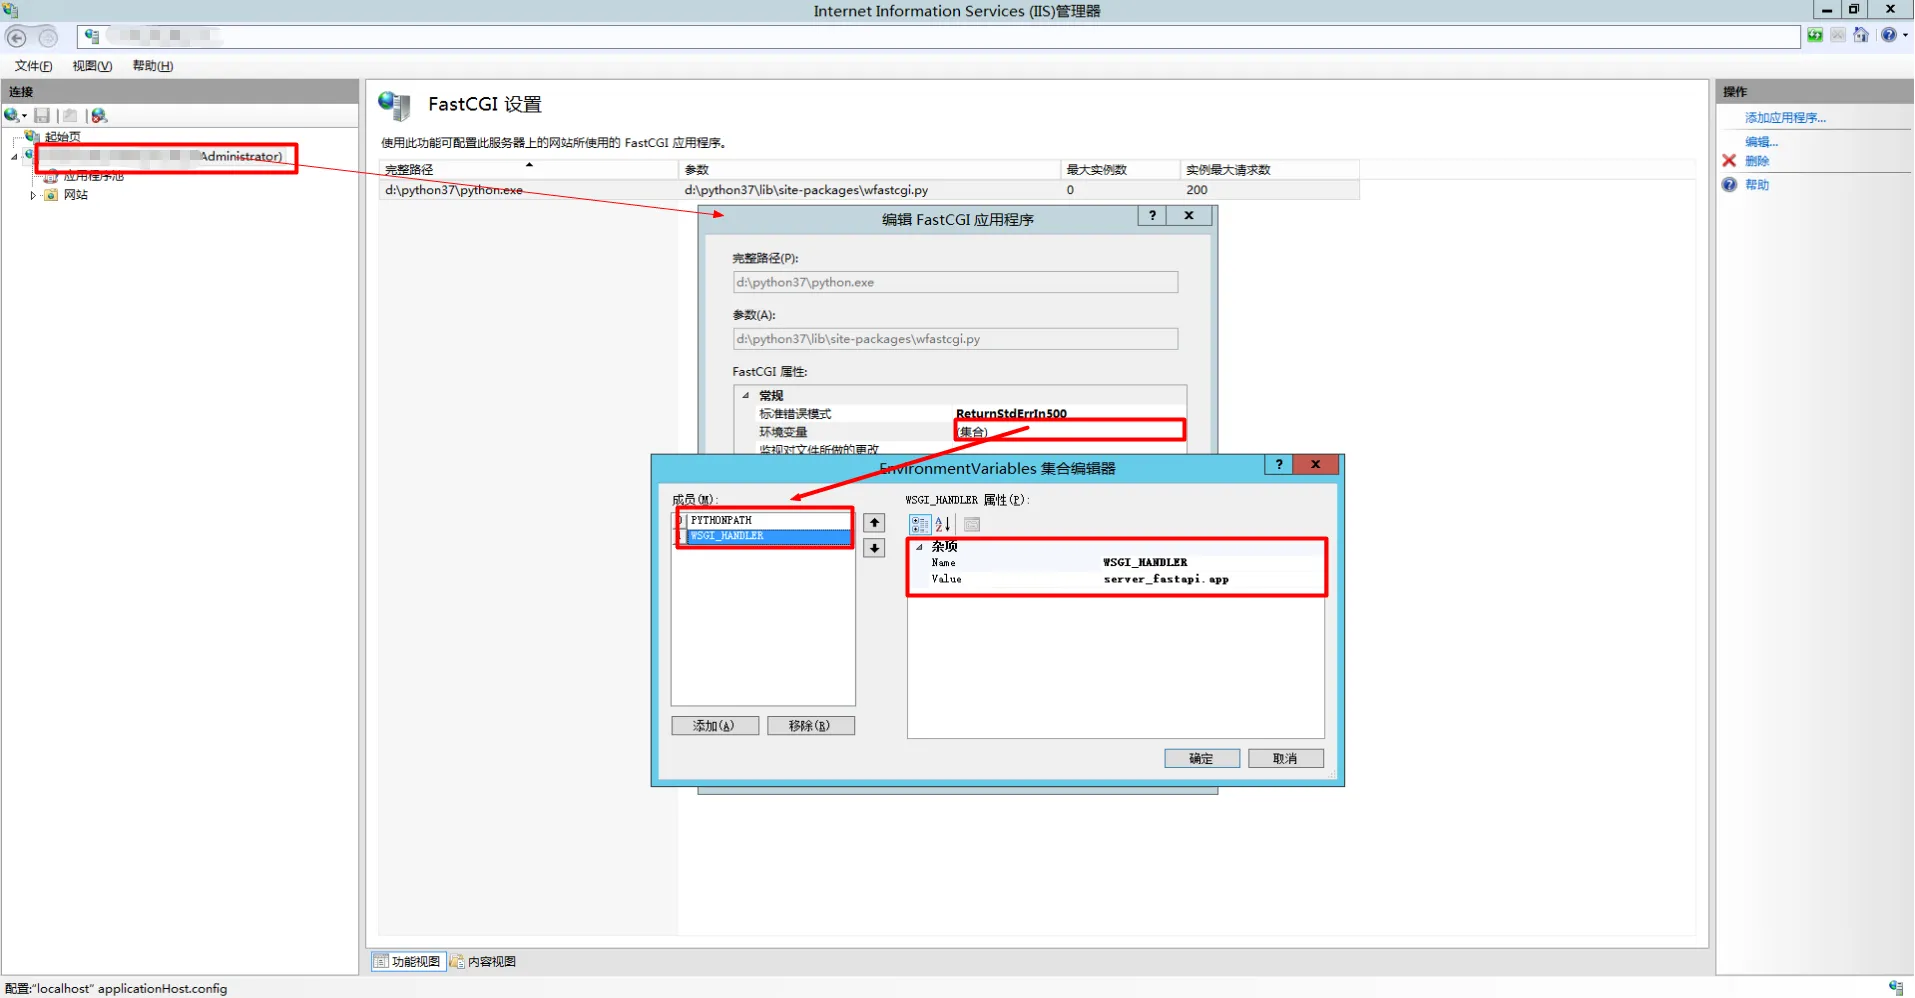Click the up-folder icon in Connections toolbar

point(70,116)
